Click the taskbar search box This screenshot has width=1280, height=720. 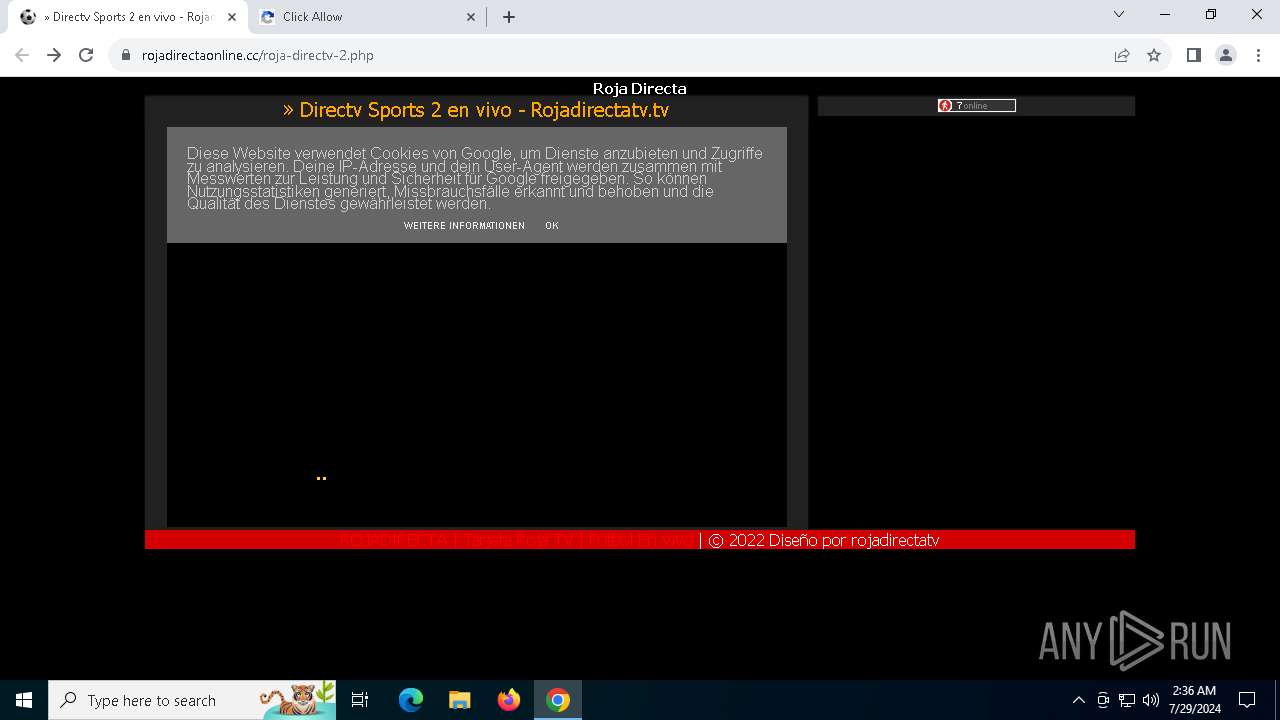click(x=192, y=700)
